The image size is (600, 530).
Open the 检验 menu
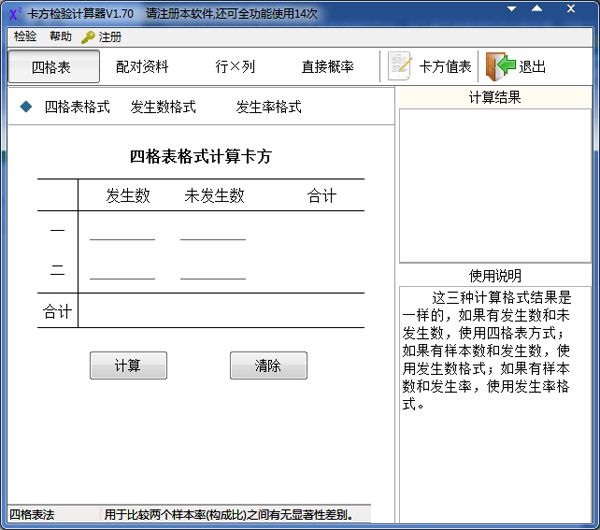coord(25,37)
